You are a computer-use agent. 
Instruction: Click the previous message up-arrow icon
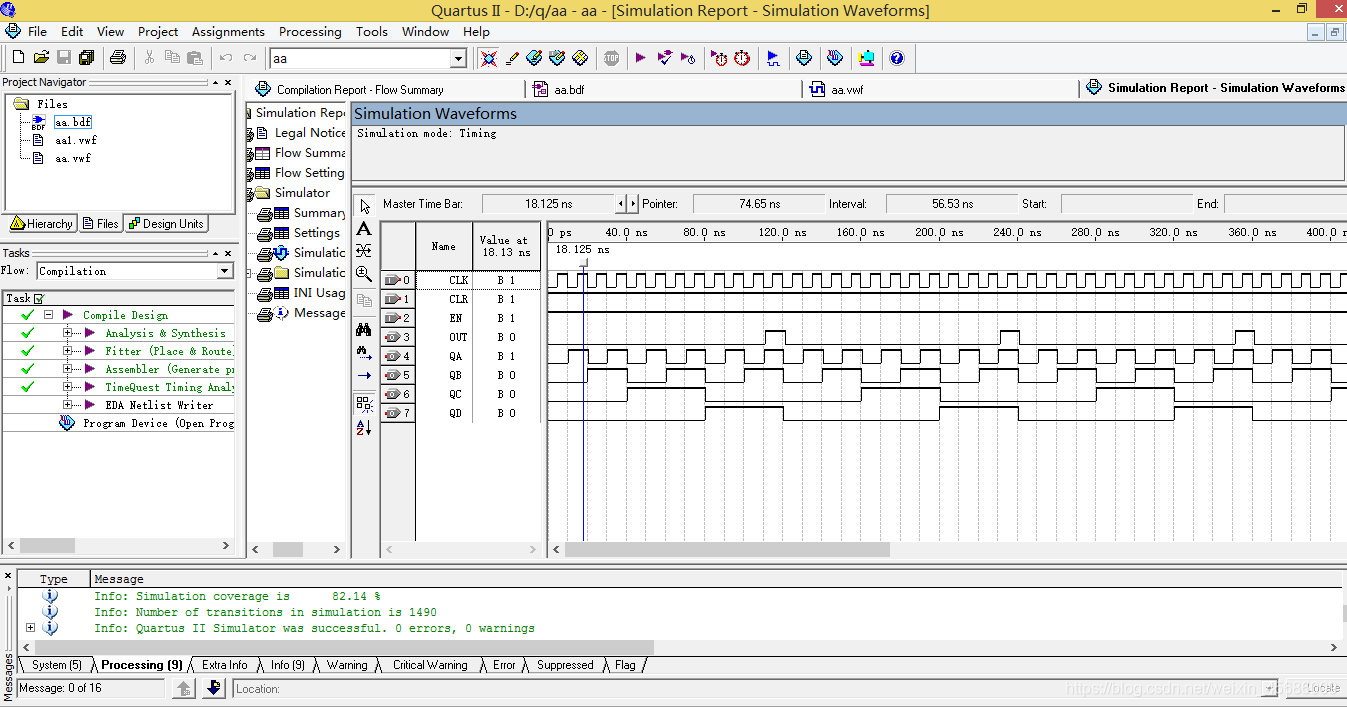click(184, 688)
